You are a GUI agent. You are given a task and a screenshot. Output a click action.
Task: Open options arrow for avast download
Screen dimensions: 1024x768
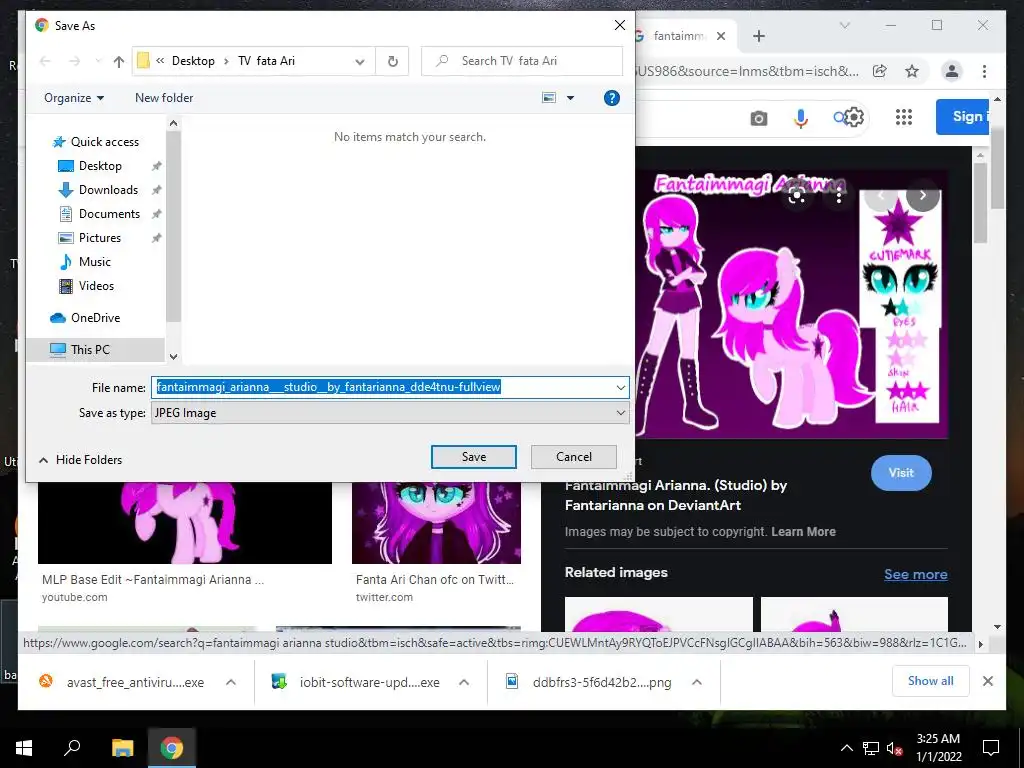point(231,682)
